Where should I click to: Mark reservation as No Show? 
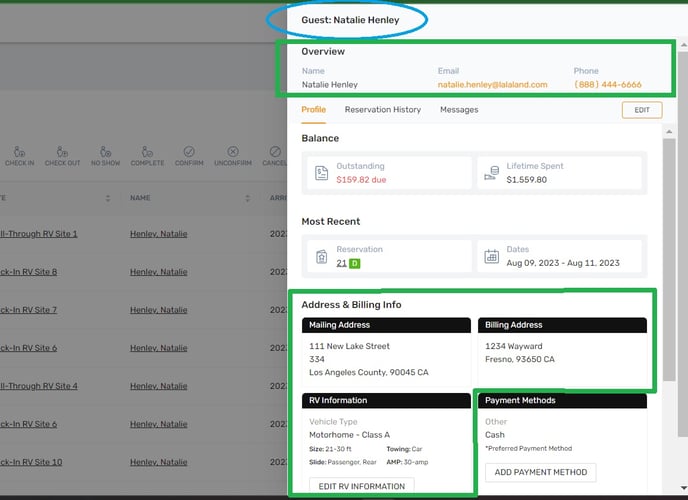coord(106,152)
